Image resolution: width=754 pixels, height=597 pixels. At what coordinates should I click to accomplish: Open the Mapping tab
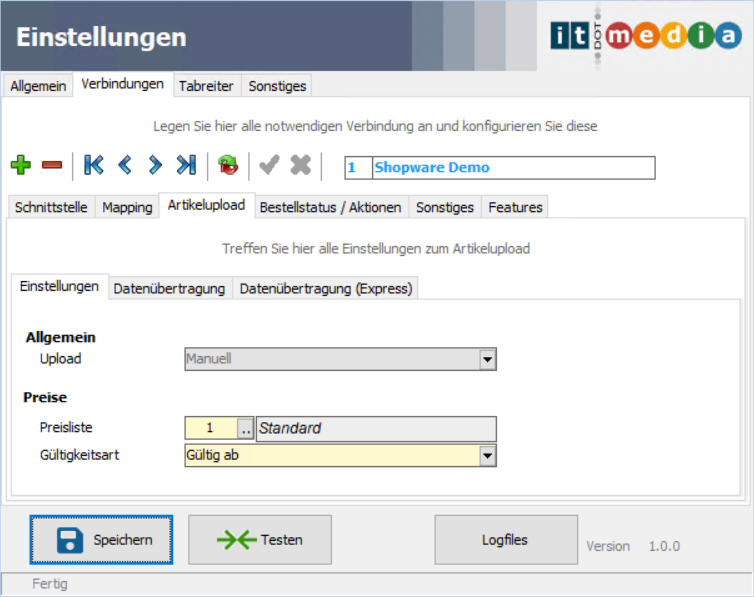click(x=127, y=207)
